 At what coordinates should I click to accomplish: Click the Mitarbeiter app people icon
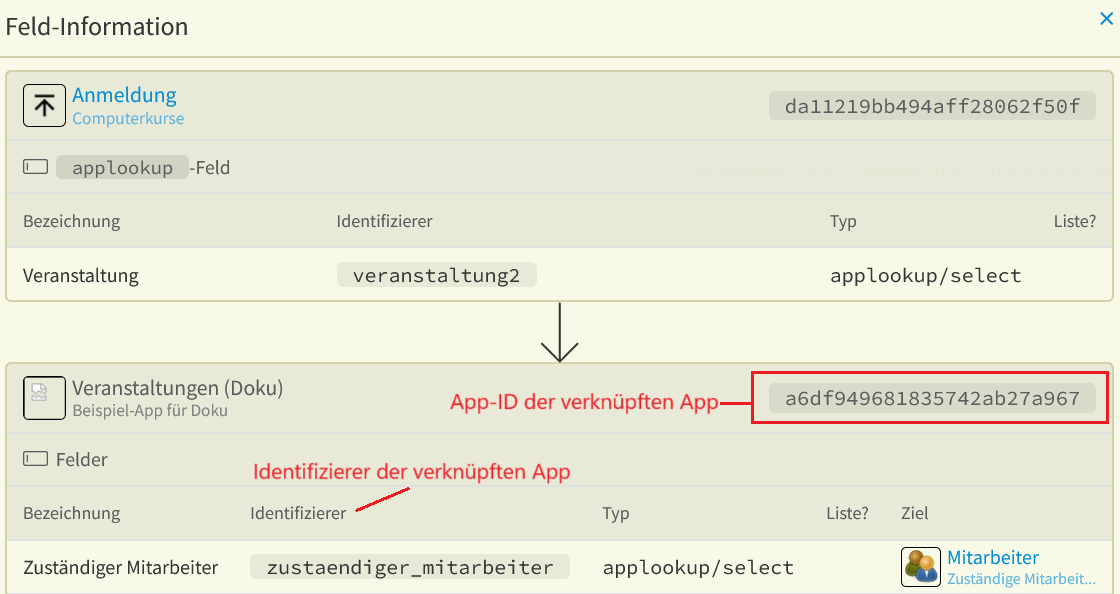[x=921, y=567]
